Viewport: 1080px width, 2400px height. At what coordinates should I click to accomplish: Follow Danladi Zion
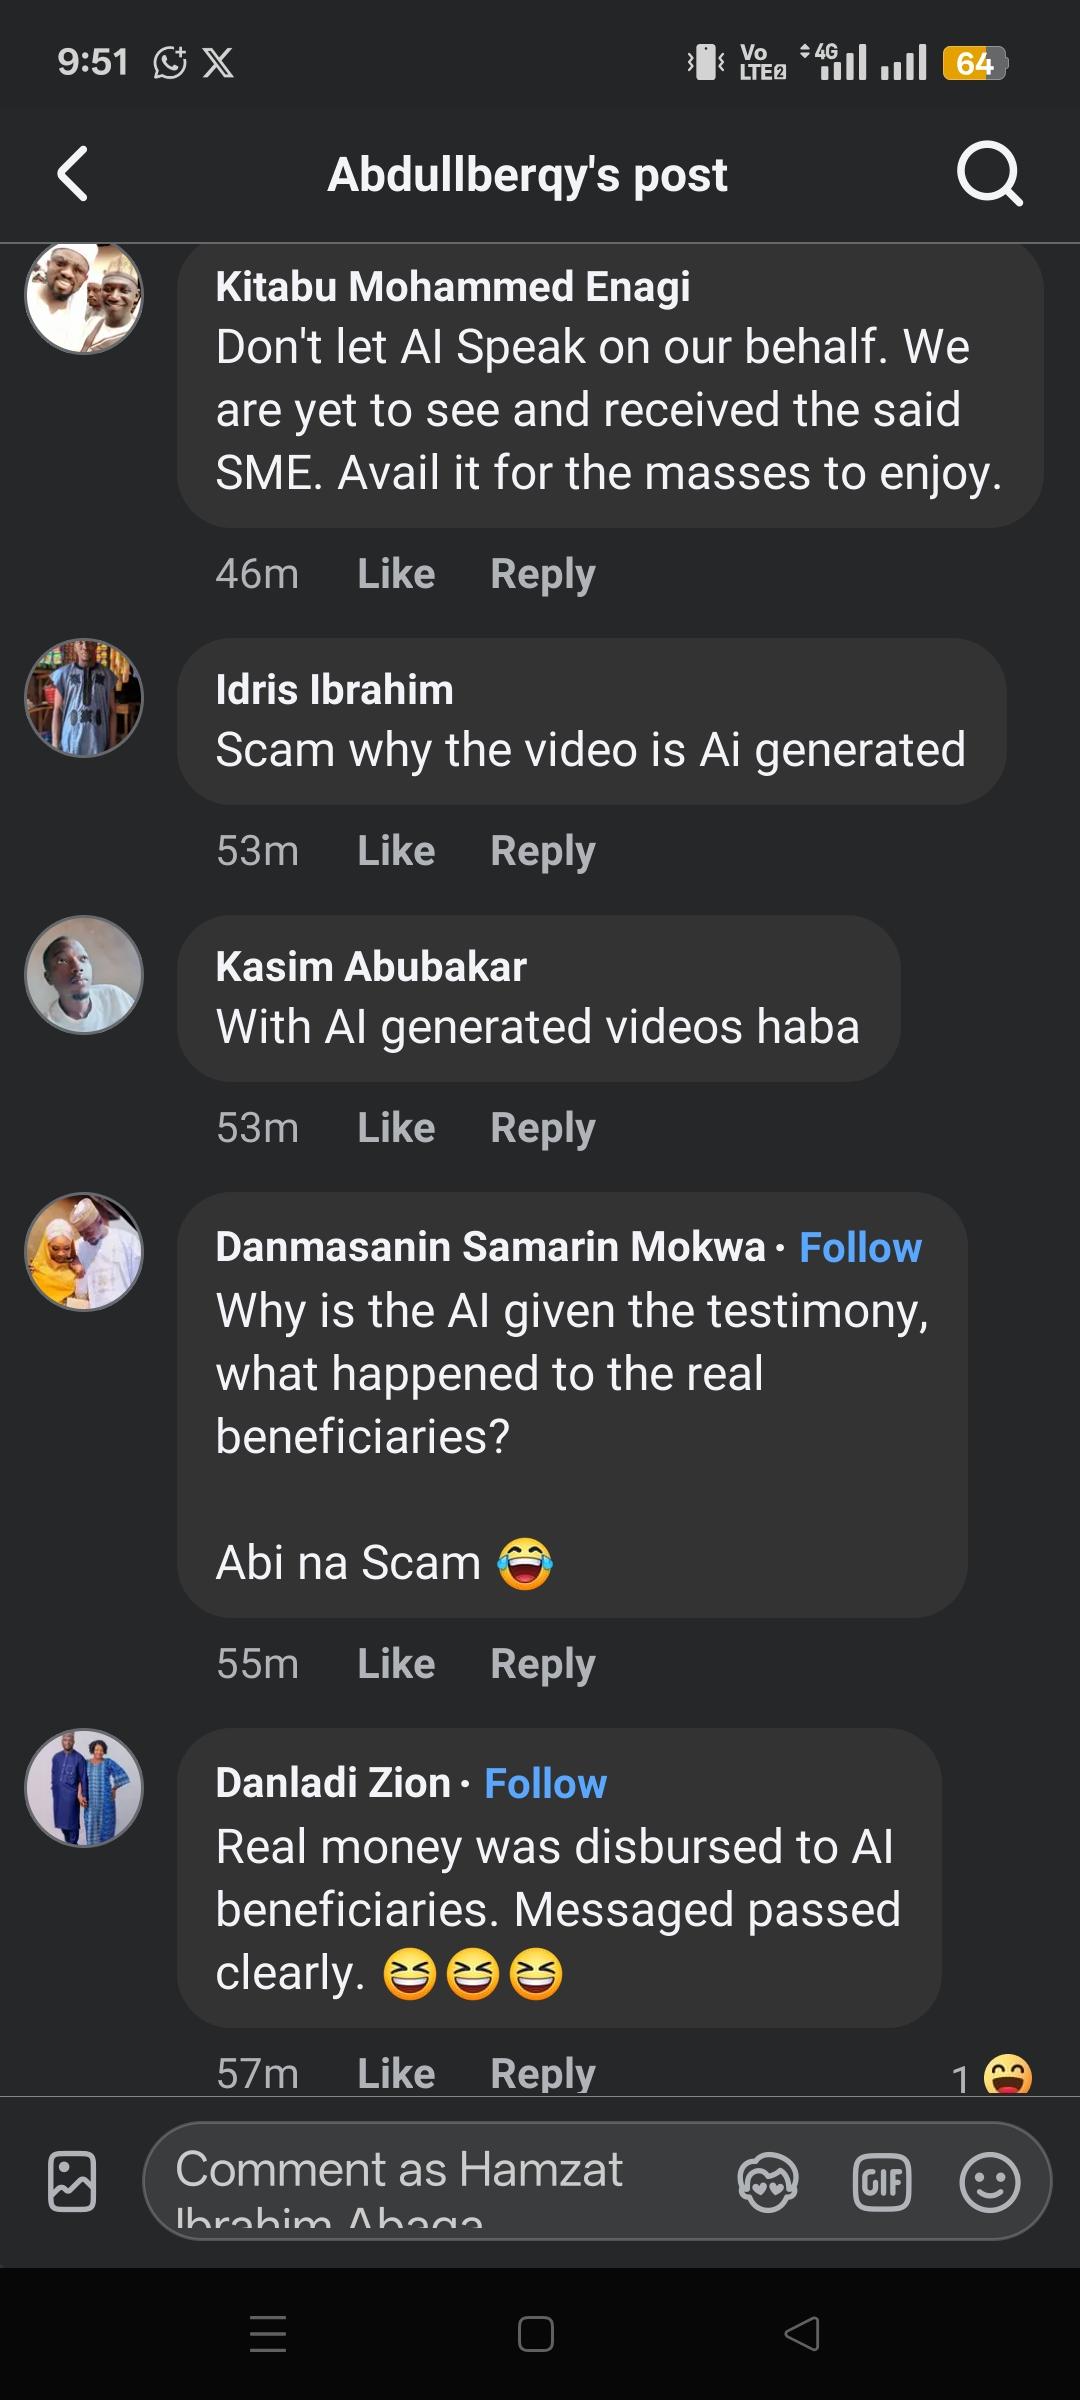tap(545, 1783)
